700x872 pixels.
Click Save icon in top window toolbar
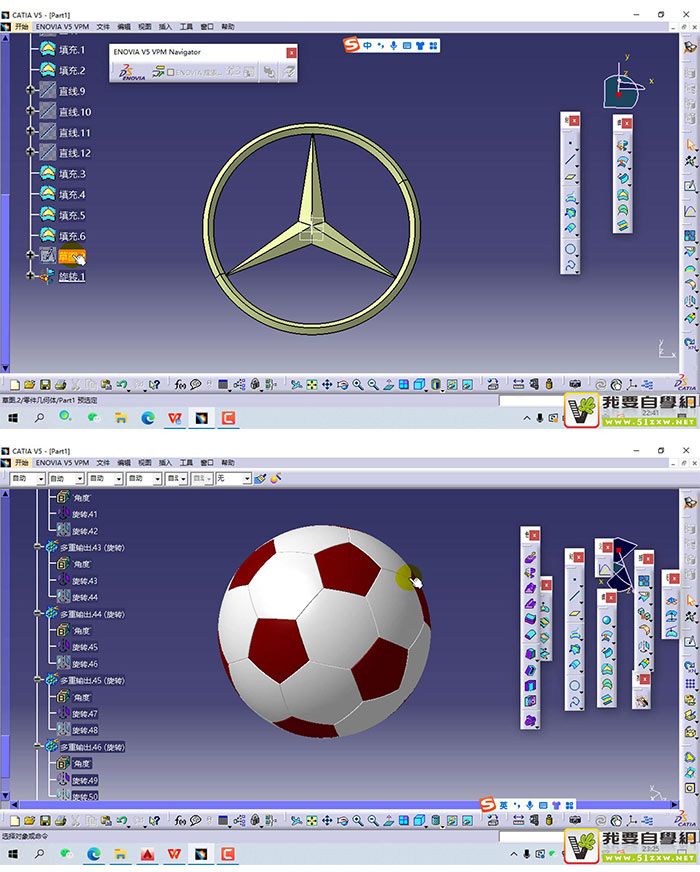tap(45, 384)
